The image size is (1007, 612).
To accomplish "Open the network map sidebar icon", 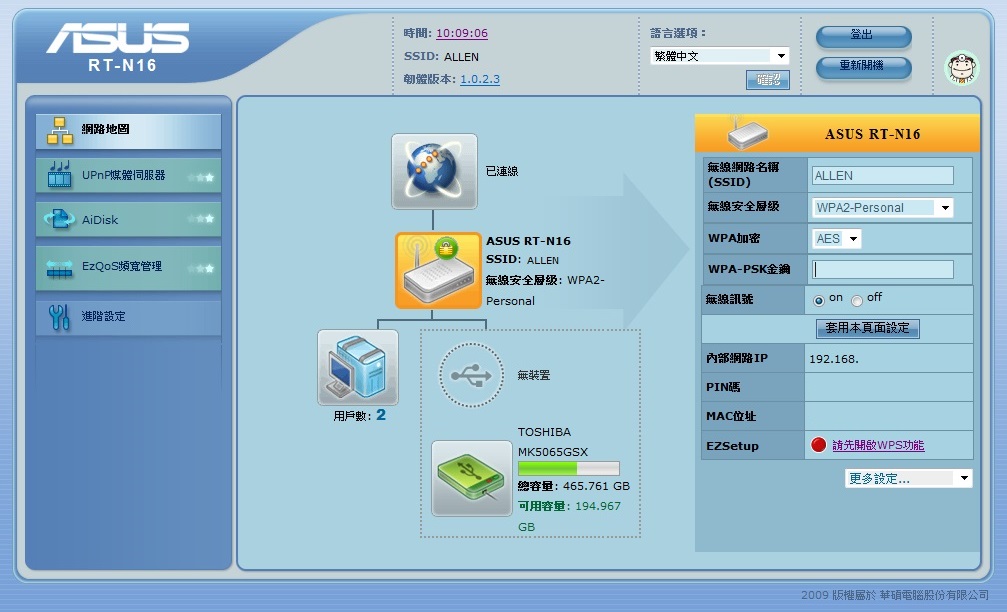I will point(60,131).
